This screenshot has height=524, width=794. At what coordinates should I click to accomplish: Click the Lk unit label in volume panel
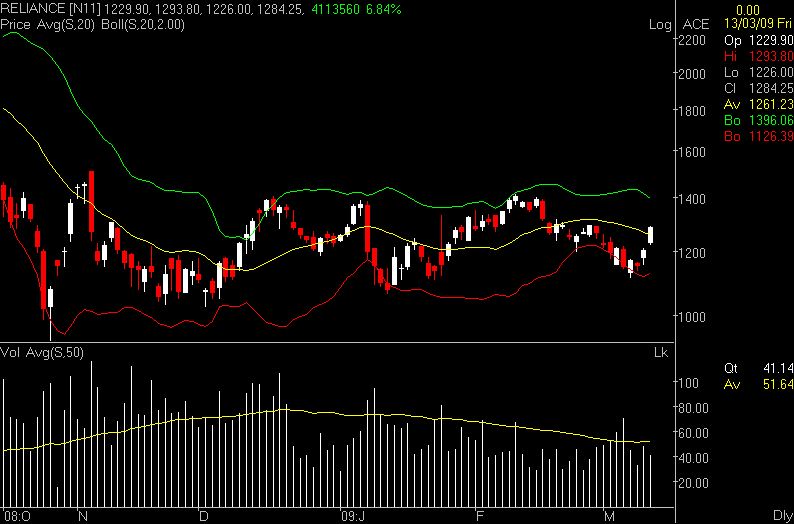661,352
